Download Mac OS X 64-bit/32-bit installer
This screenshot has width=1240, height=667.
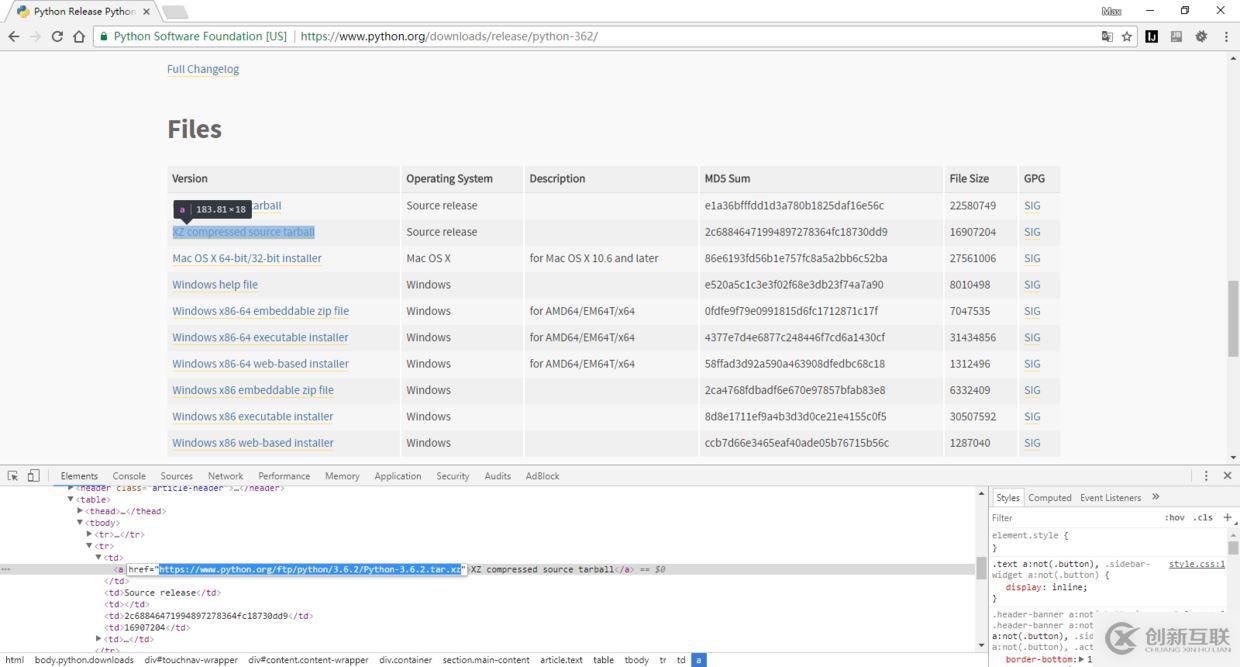pos(247,258)
